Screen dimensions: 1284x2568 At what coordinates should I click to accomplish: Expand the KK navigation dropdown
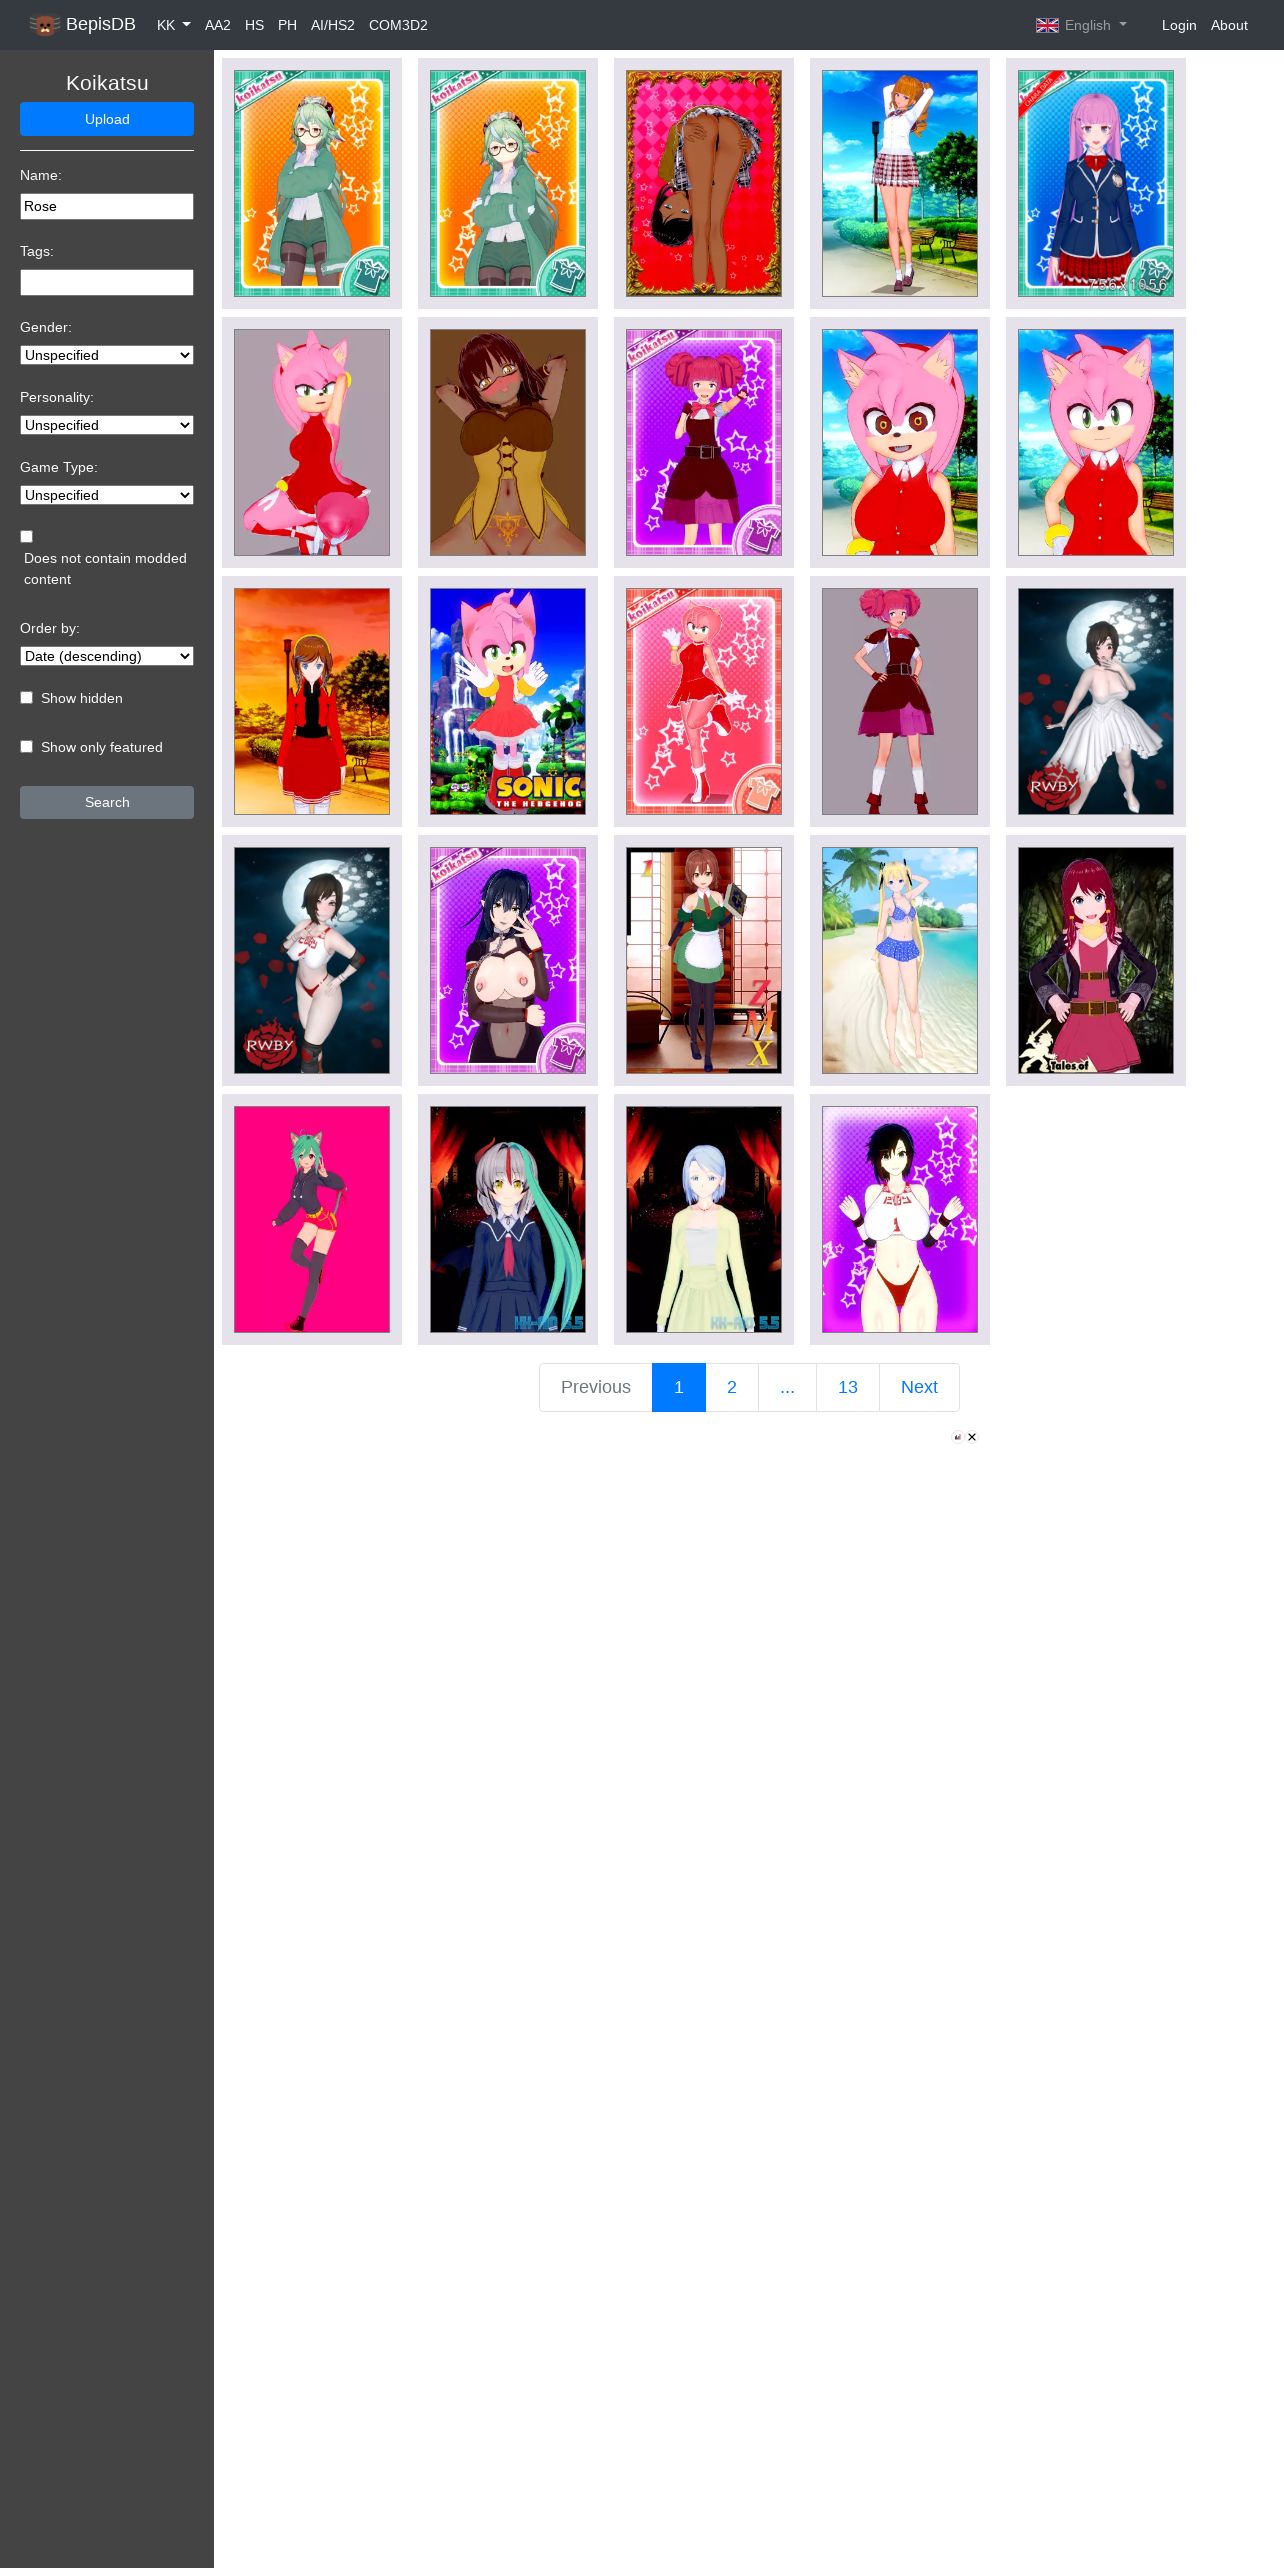[174, 25]
